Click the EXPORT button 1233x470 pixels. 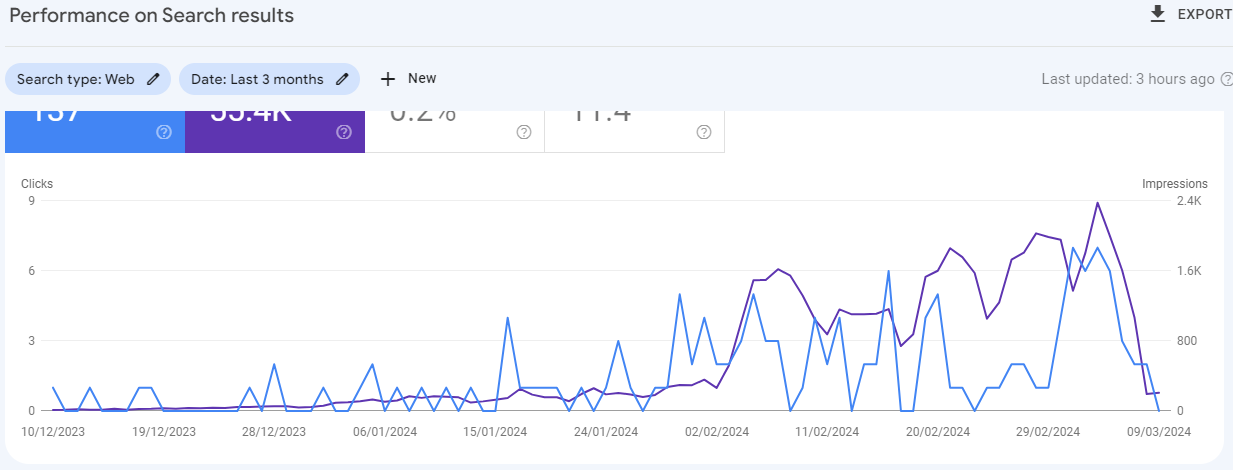[1191, 14]
